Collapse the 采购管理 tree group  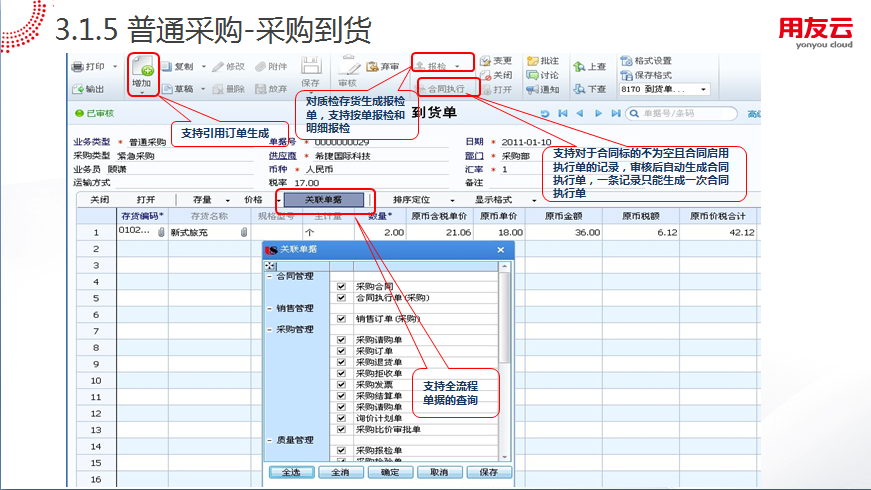click(x=270, y=329)
